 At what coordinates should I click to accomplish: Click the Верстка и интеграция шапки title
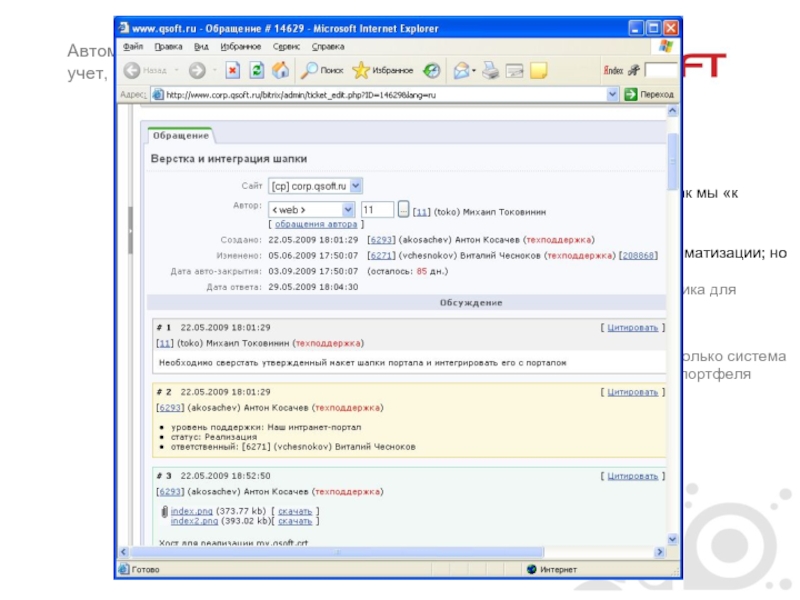coord(229,159)
